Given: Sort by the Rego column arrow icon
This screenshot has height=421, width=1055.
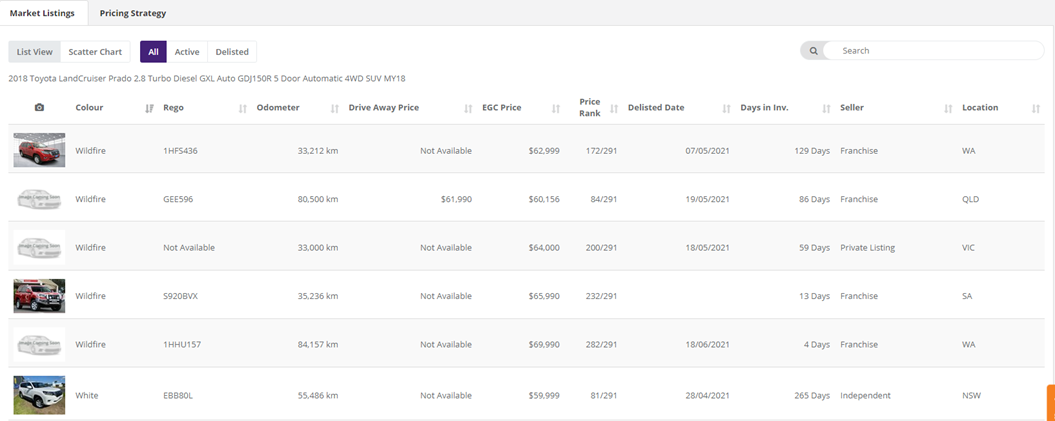Looking at the screenshot, I should (x=243, y=108).
